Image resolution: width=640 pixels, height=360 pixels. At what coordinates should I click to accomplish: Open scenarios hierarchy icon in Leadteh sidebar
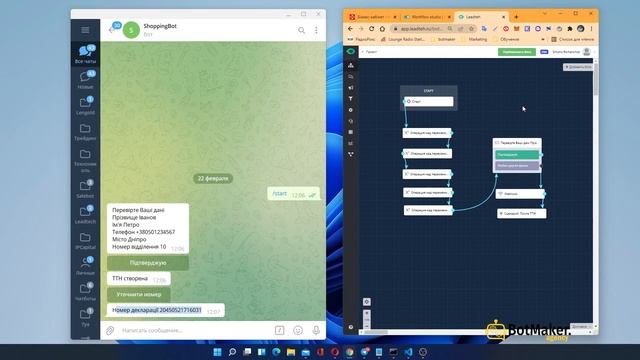(351, 65)
